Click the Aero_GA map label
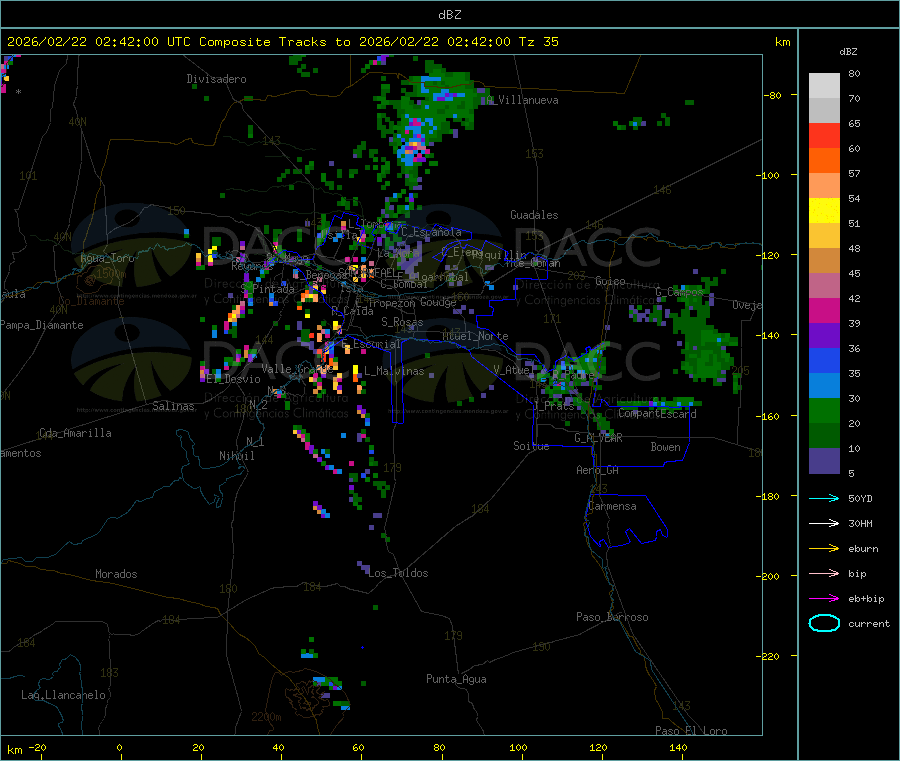Viewport: 900px width, 761px height. [x=598, y=470]
